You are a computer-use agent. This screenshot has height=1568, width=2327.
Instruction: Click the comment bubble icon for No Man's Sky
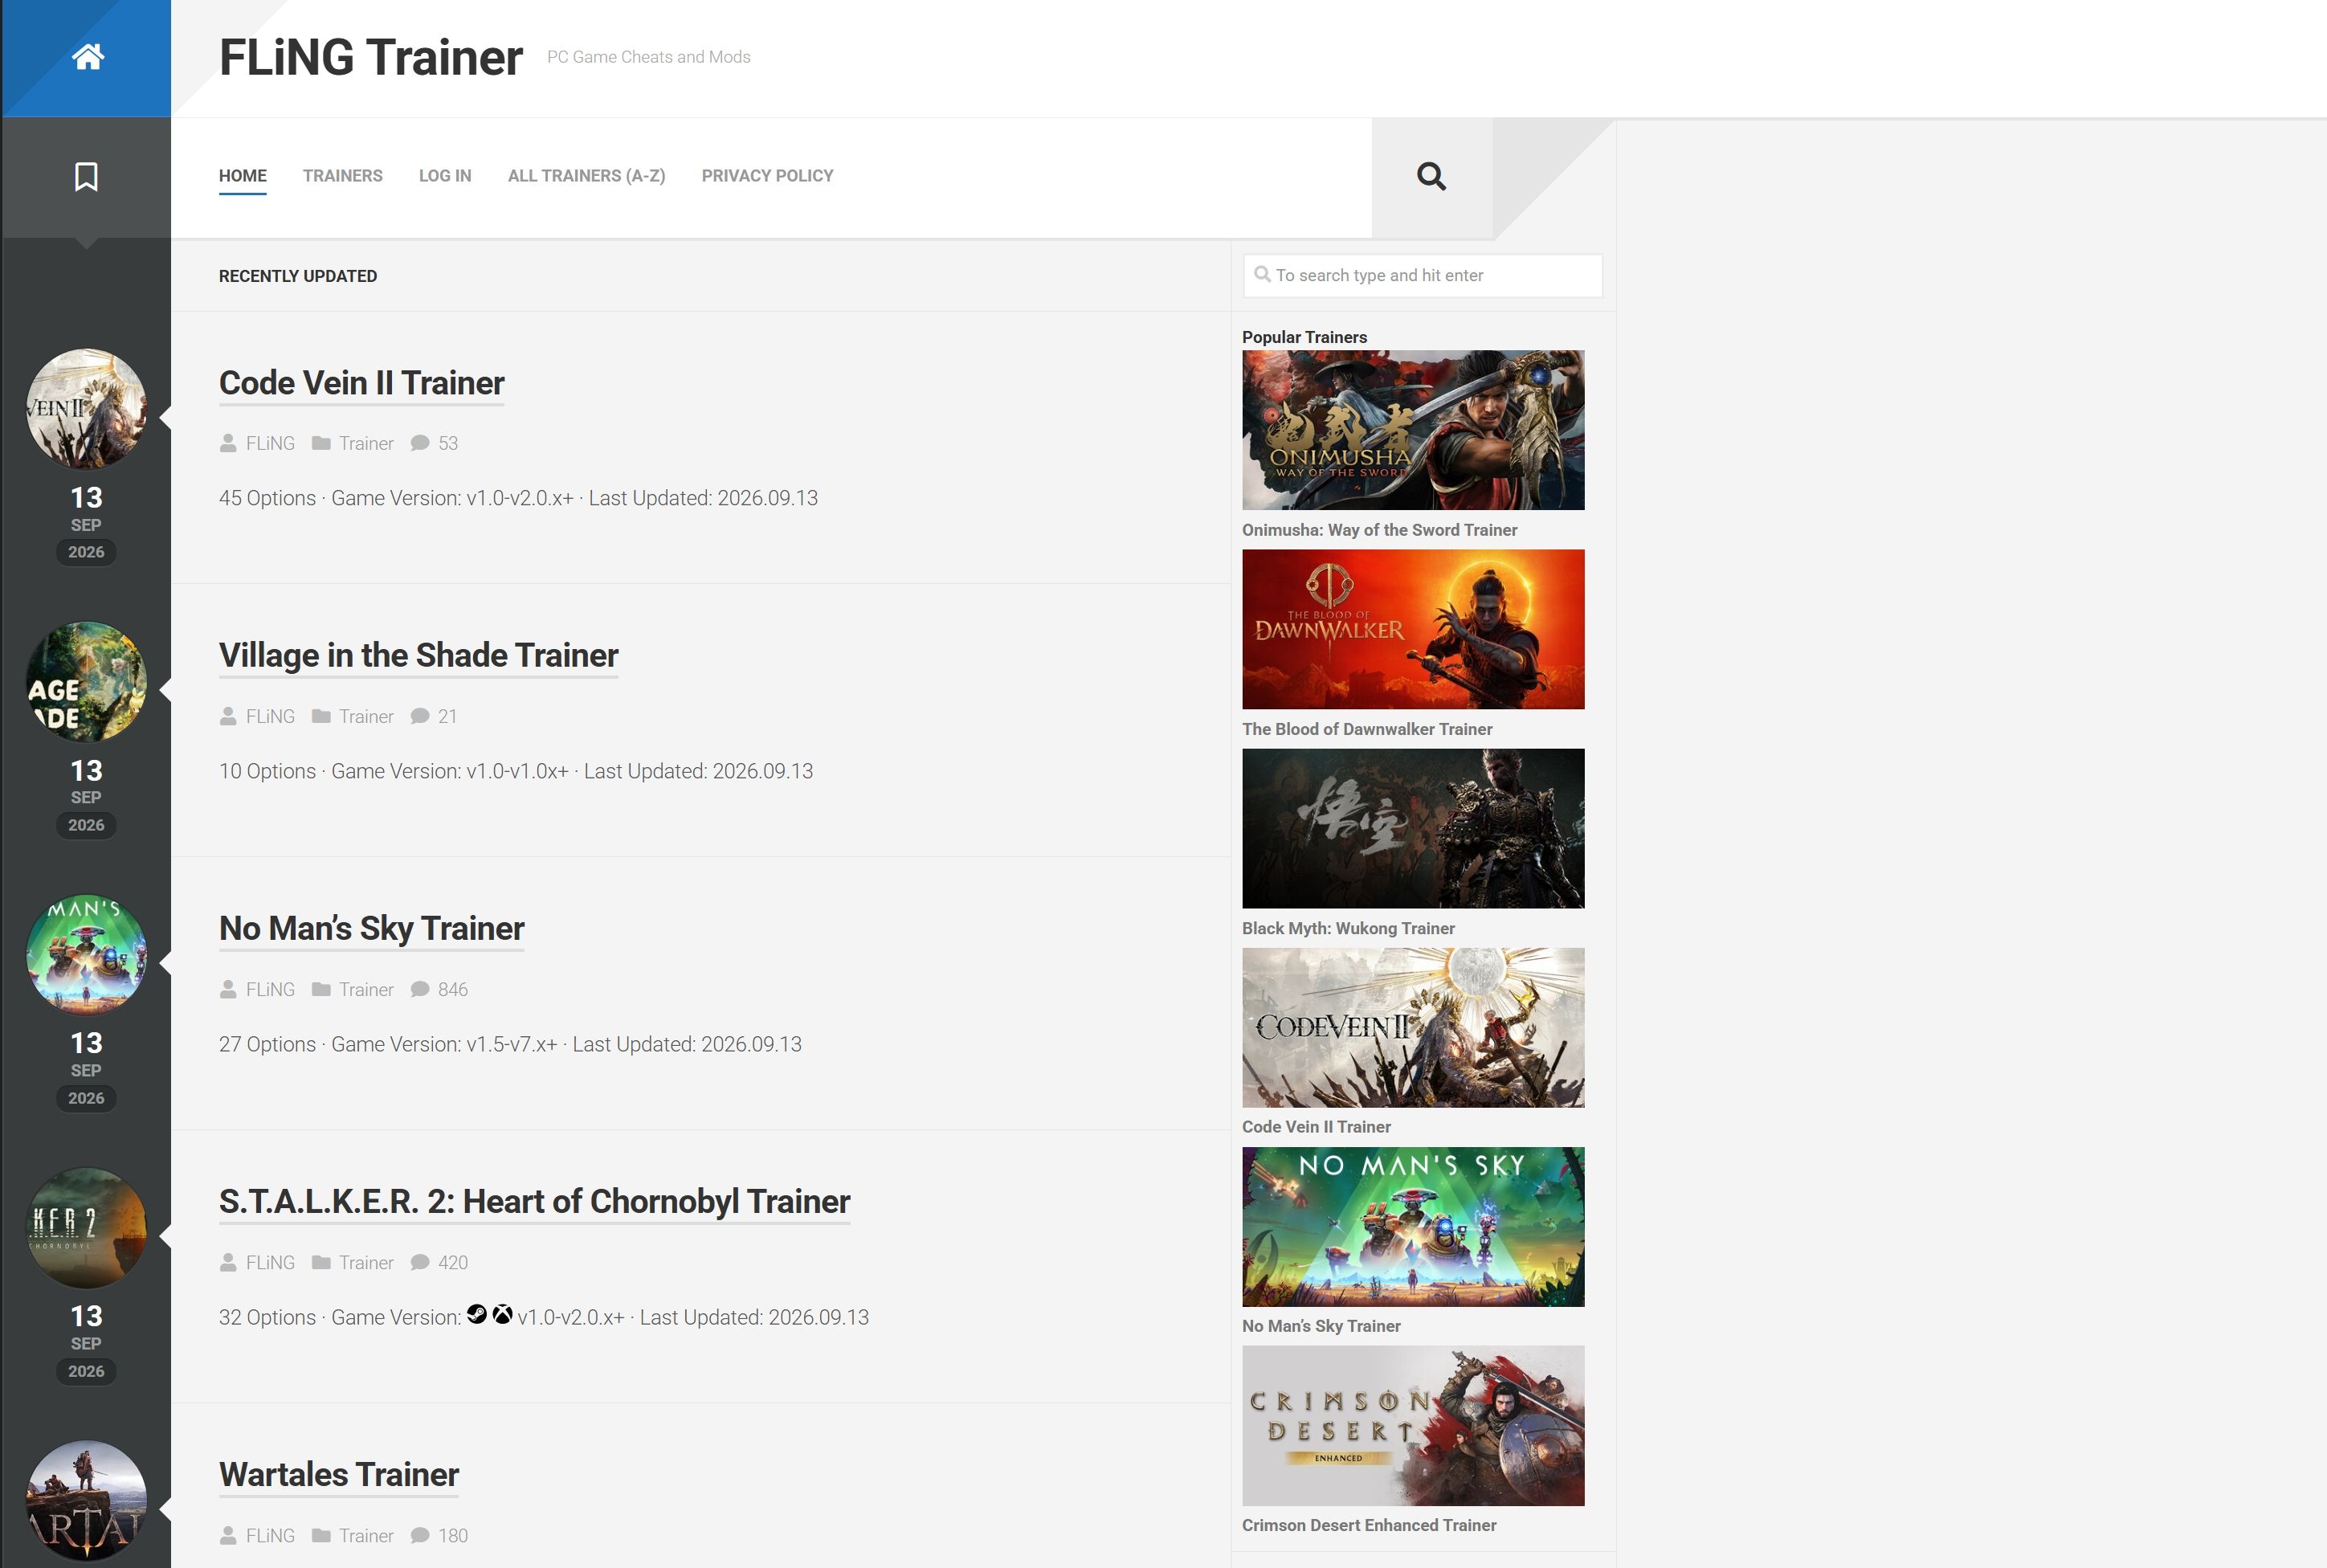(420, 989)
